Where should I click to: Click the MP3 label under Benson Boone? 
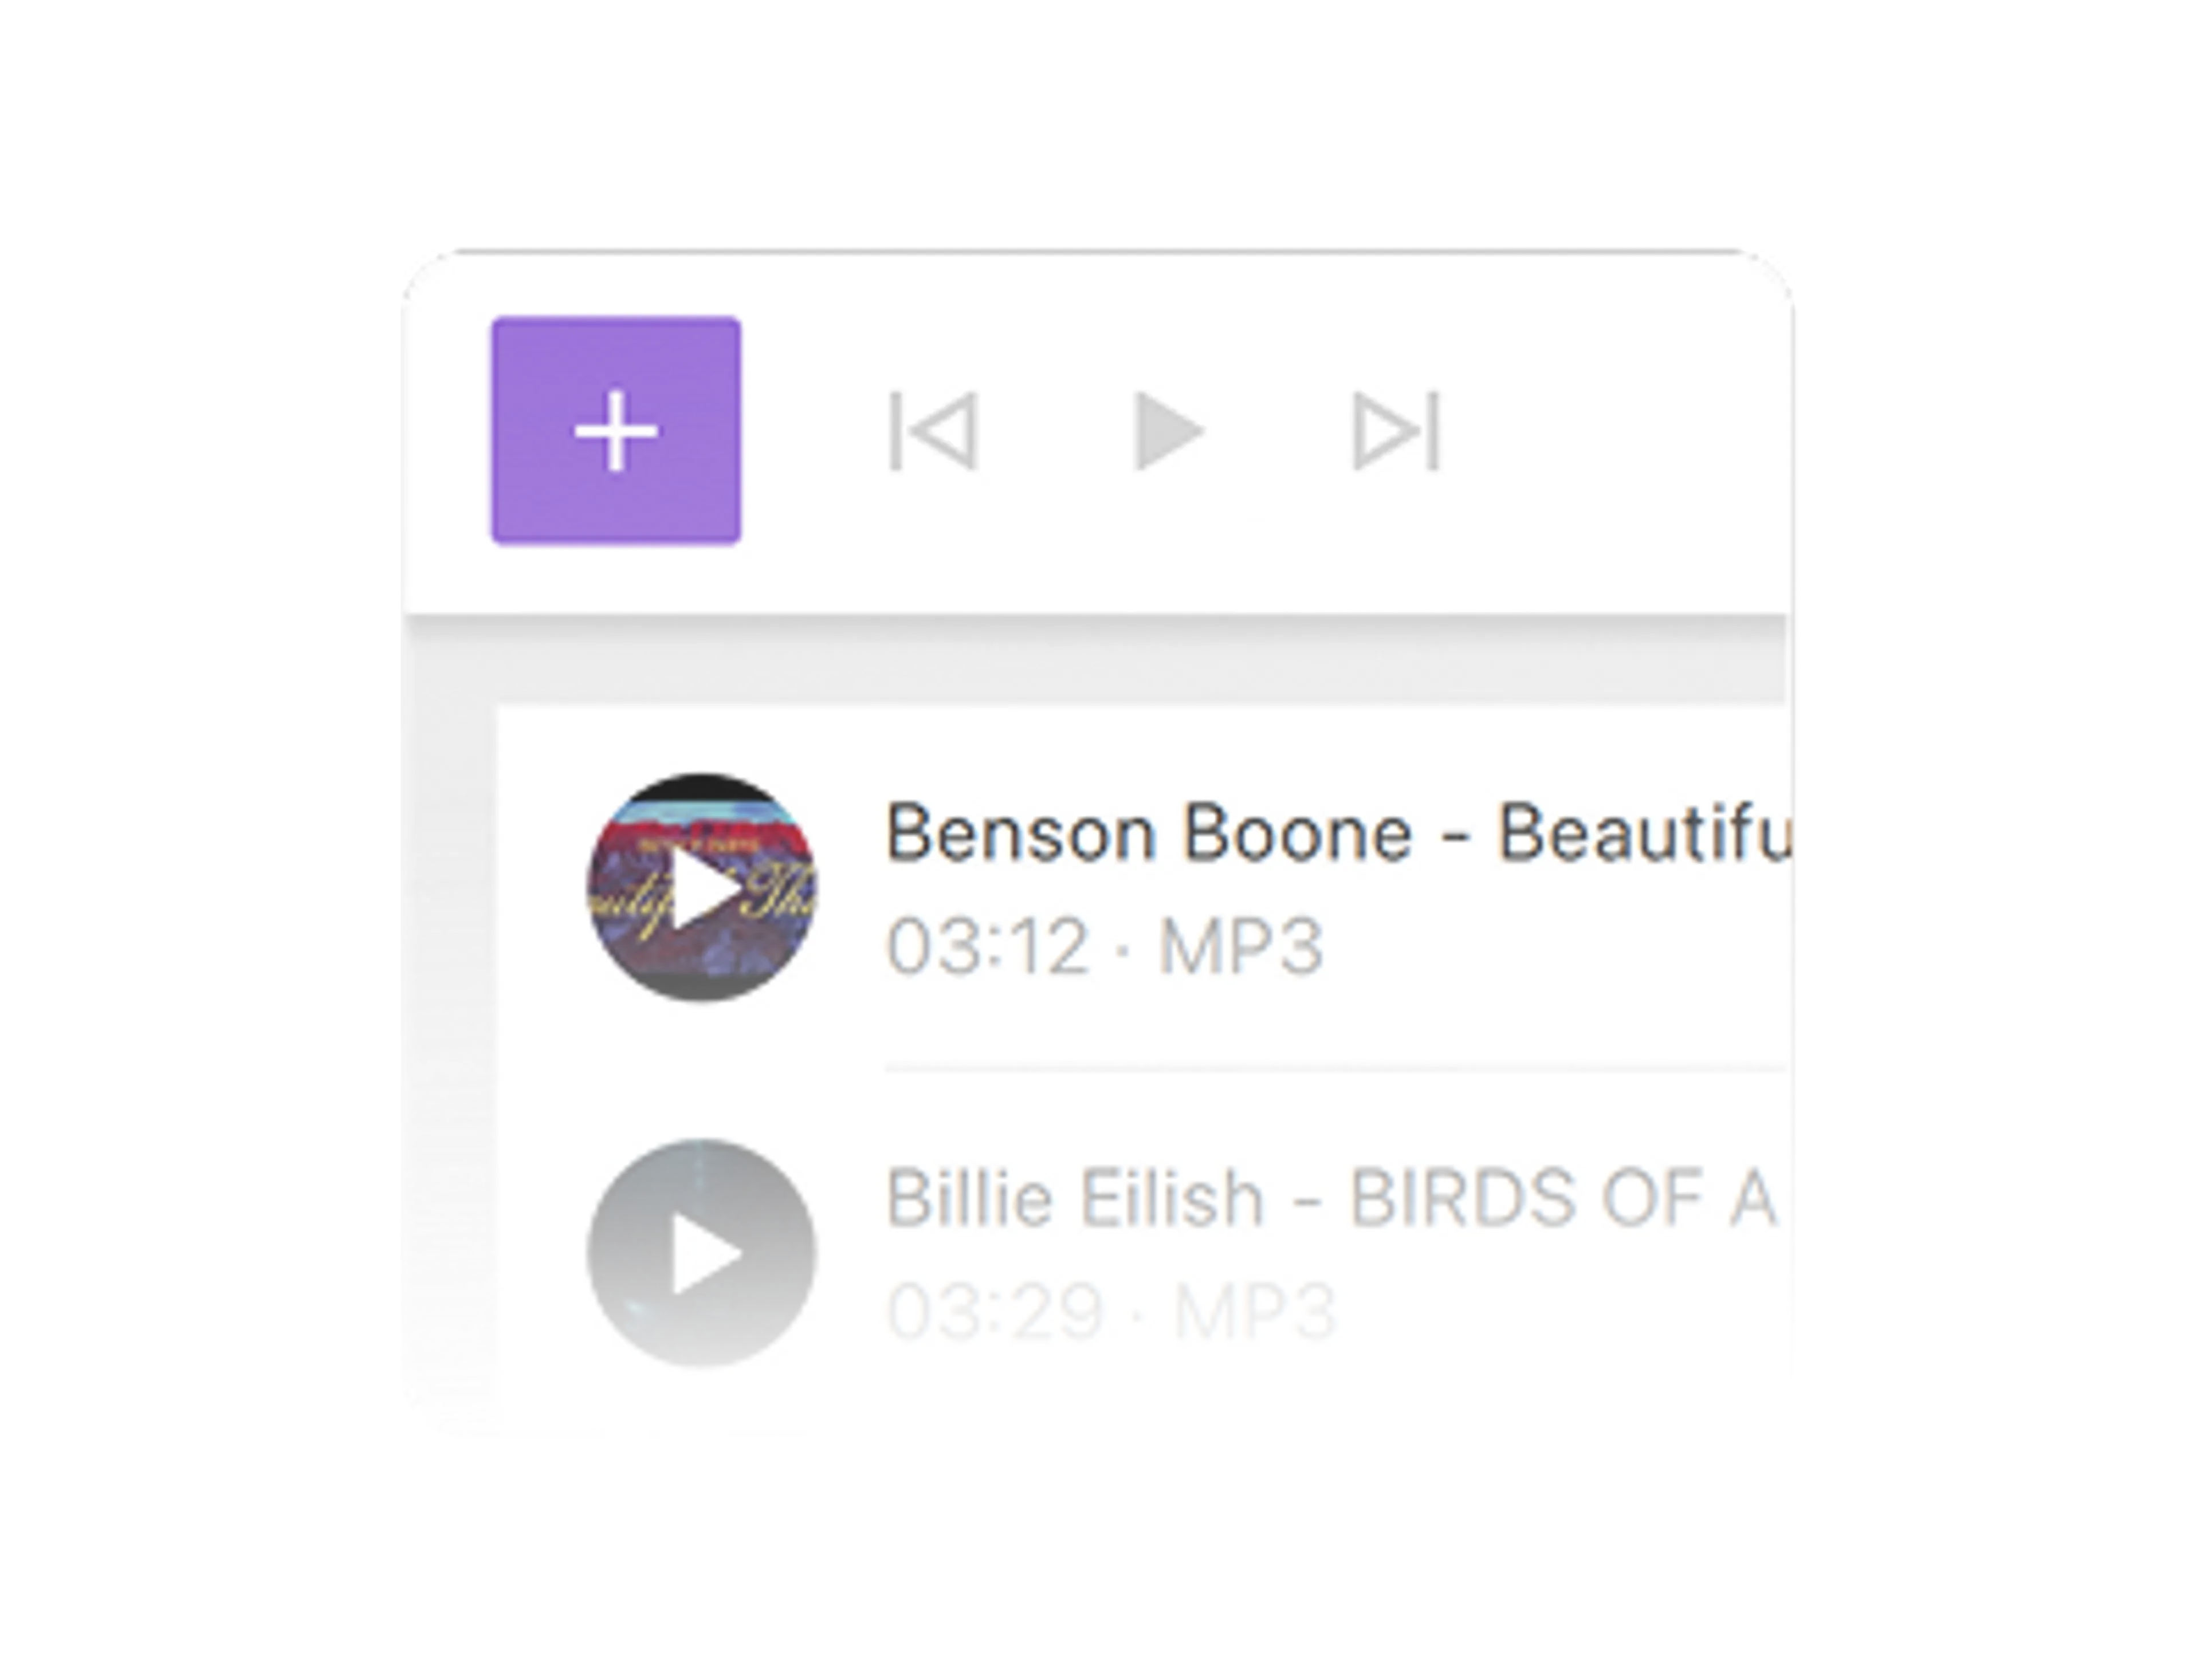[1240, 946]
